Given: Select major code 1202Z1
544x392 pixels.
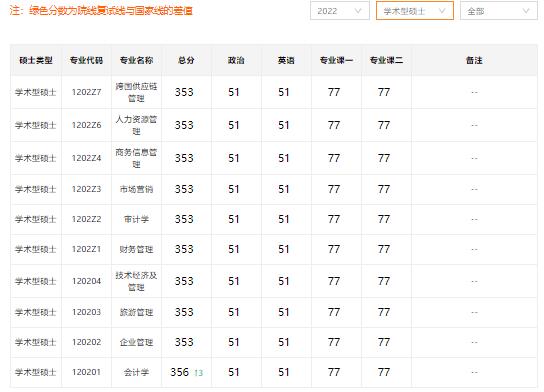Looking at the screenshot, I should click(x=86, y=249).
